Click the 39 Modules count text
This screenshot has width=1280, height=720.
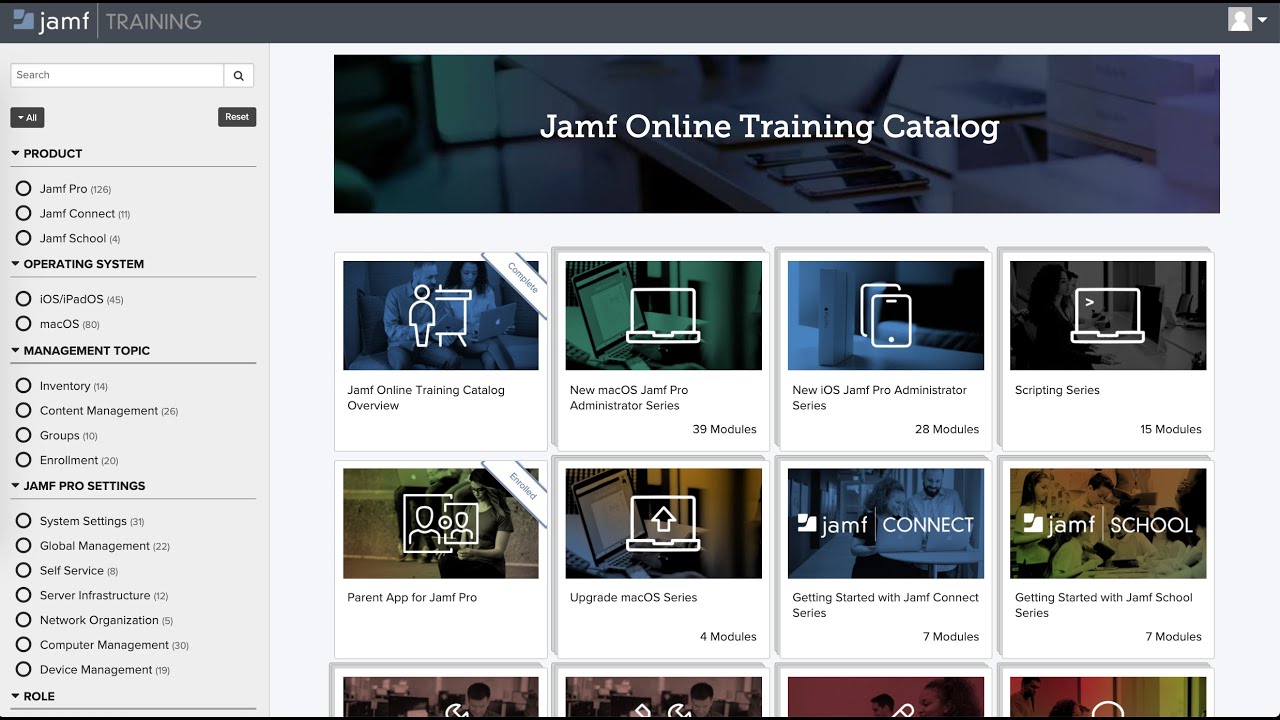tap(724, 430)
